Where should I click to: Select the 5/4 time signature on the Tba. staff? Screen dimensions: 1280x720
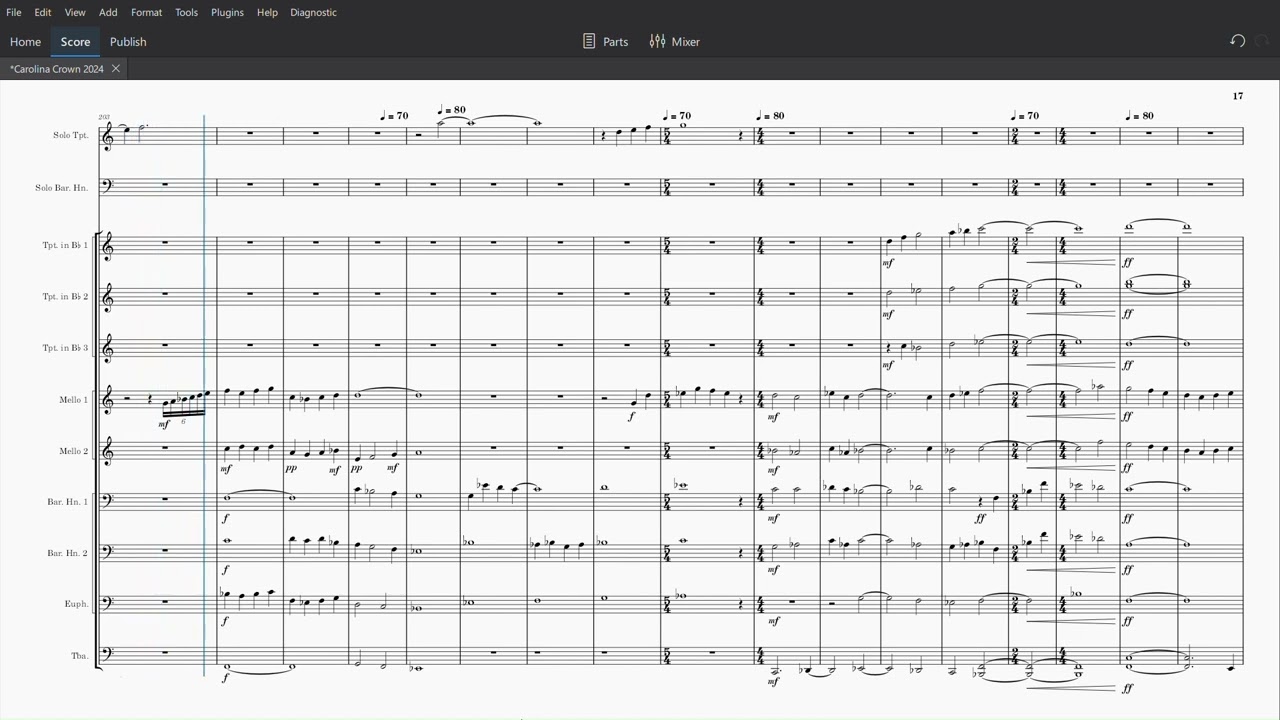coord(668,656)
